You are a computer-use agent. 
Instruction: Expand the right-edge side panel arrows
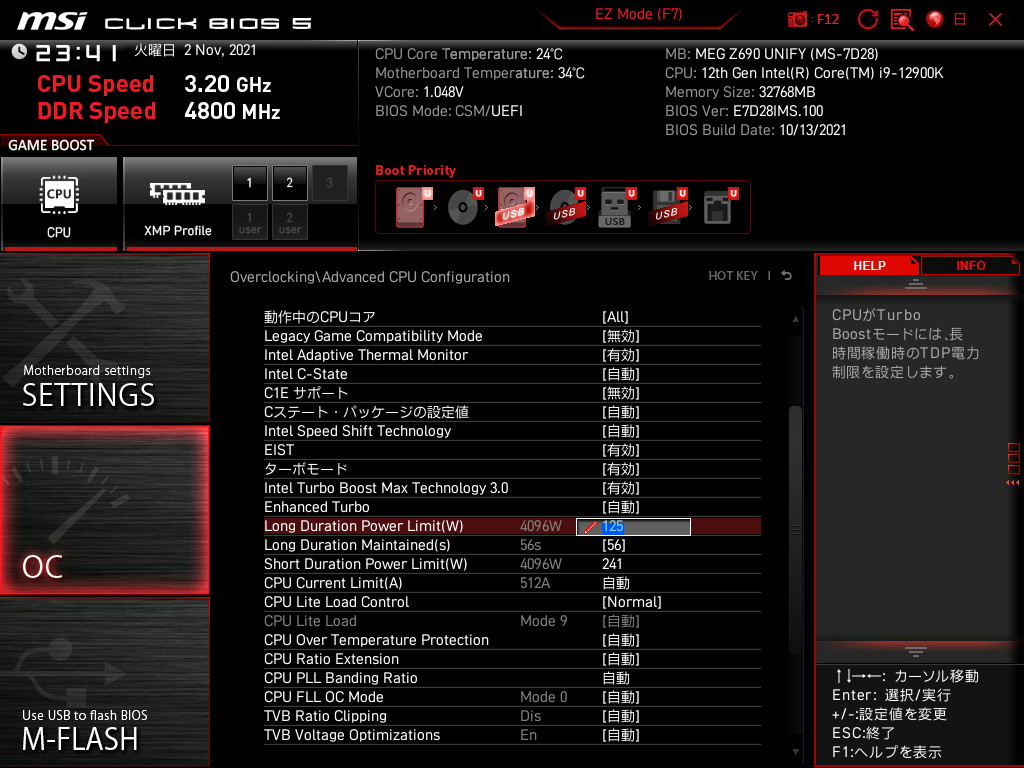[x=1013, y=483]
